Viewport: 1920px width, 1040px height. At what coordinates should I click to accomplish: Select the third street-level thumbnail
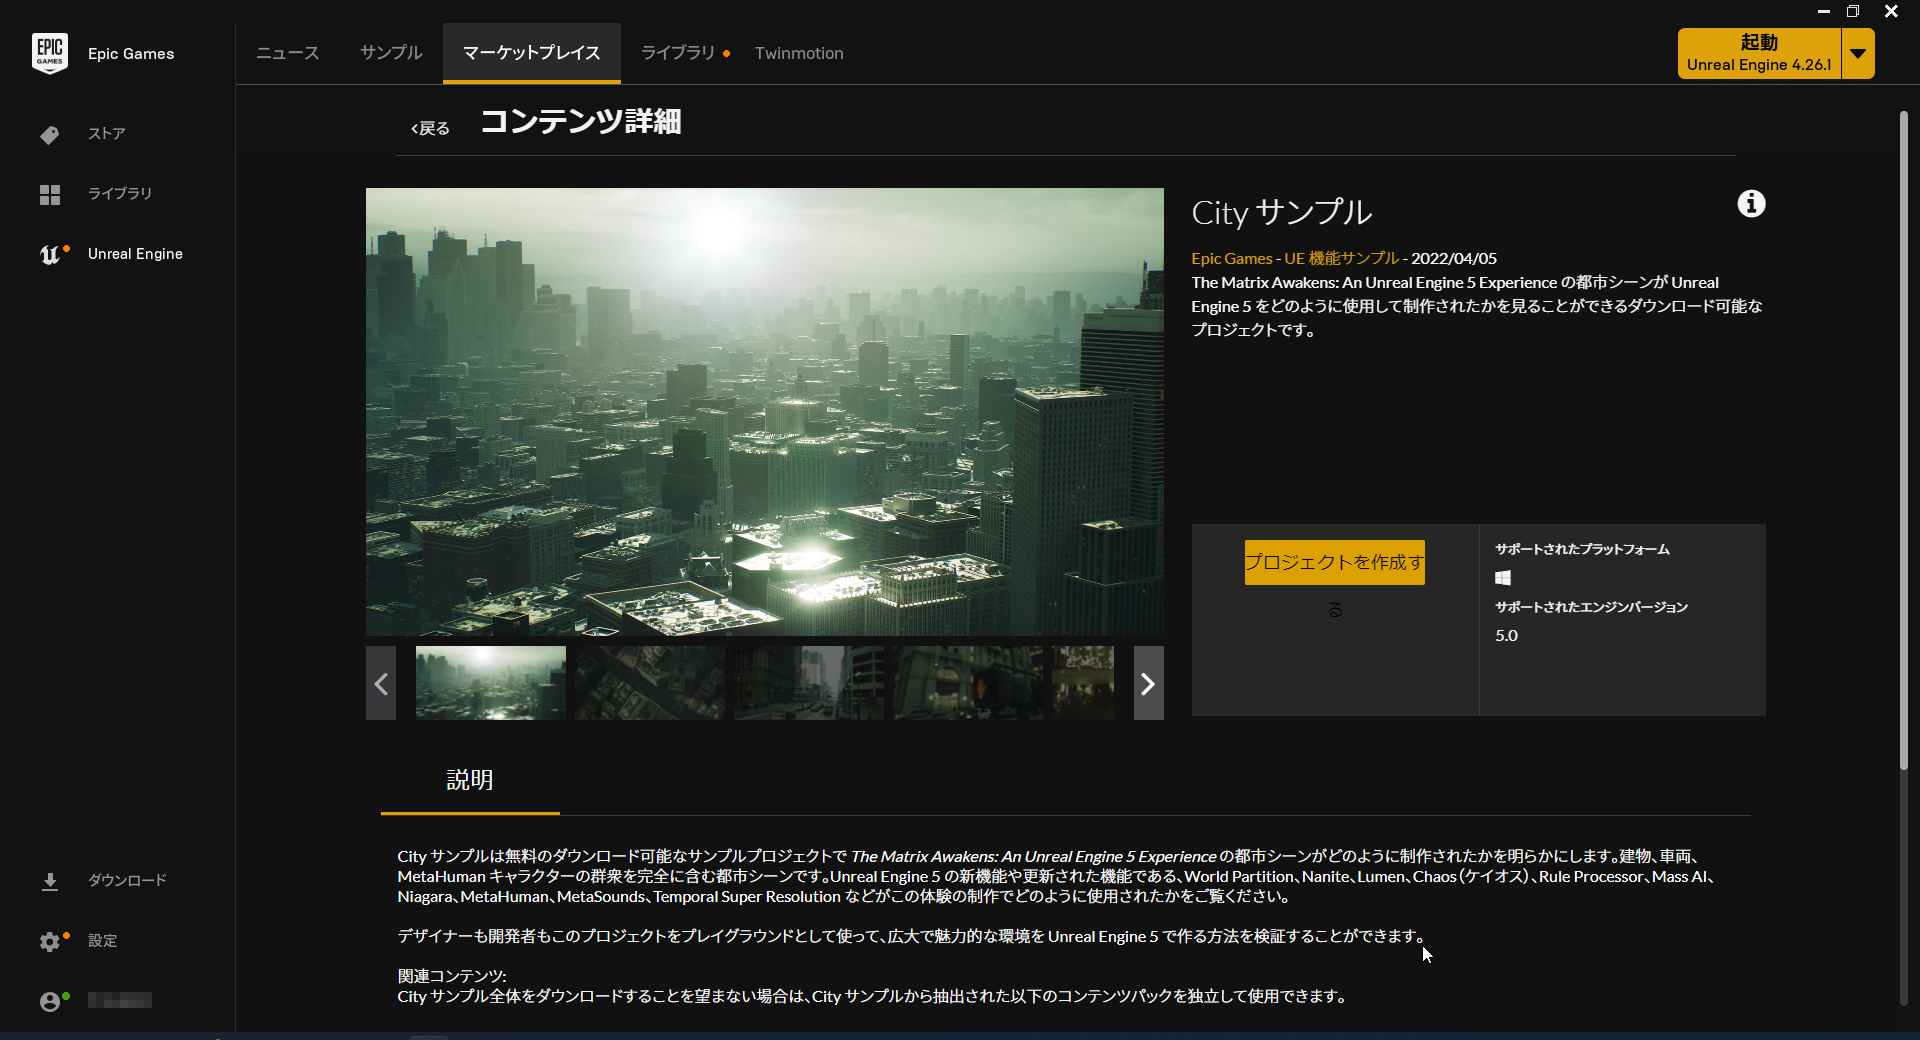(x=809, y=683)
